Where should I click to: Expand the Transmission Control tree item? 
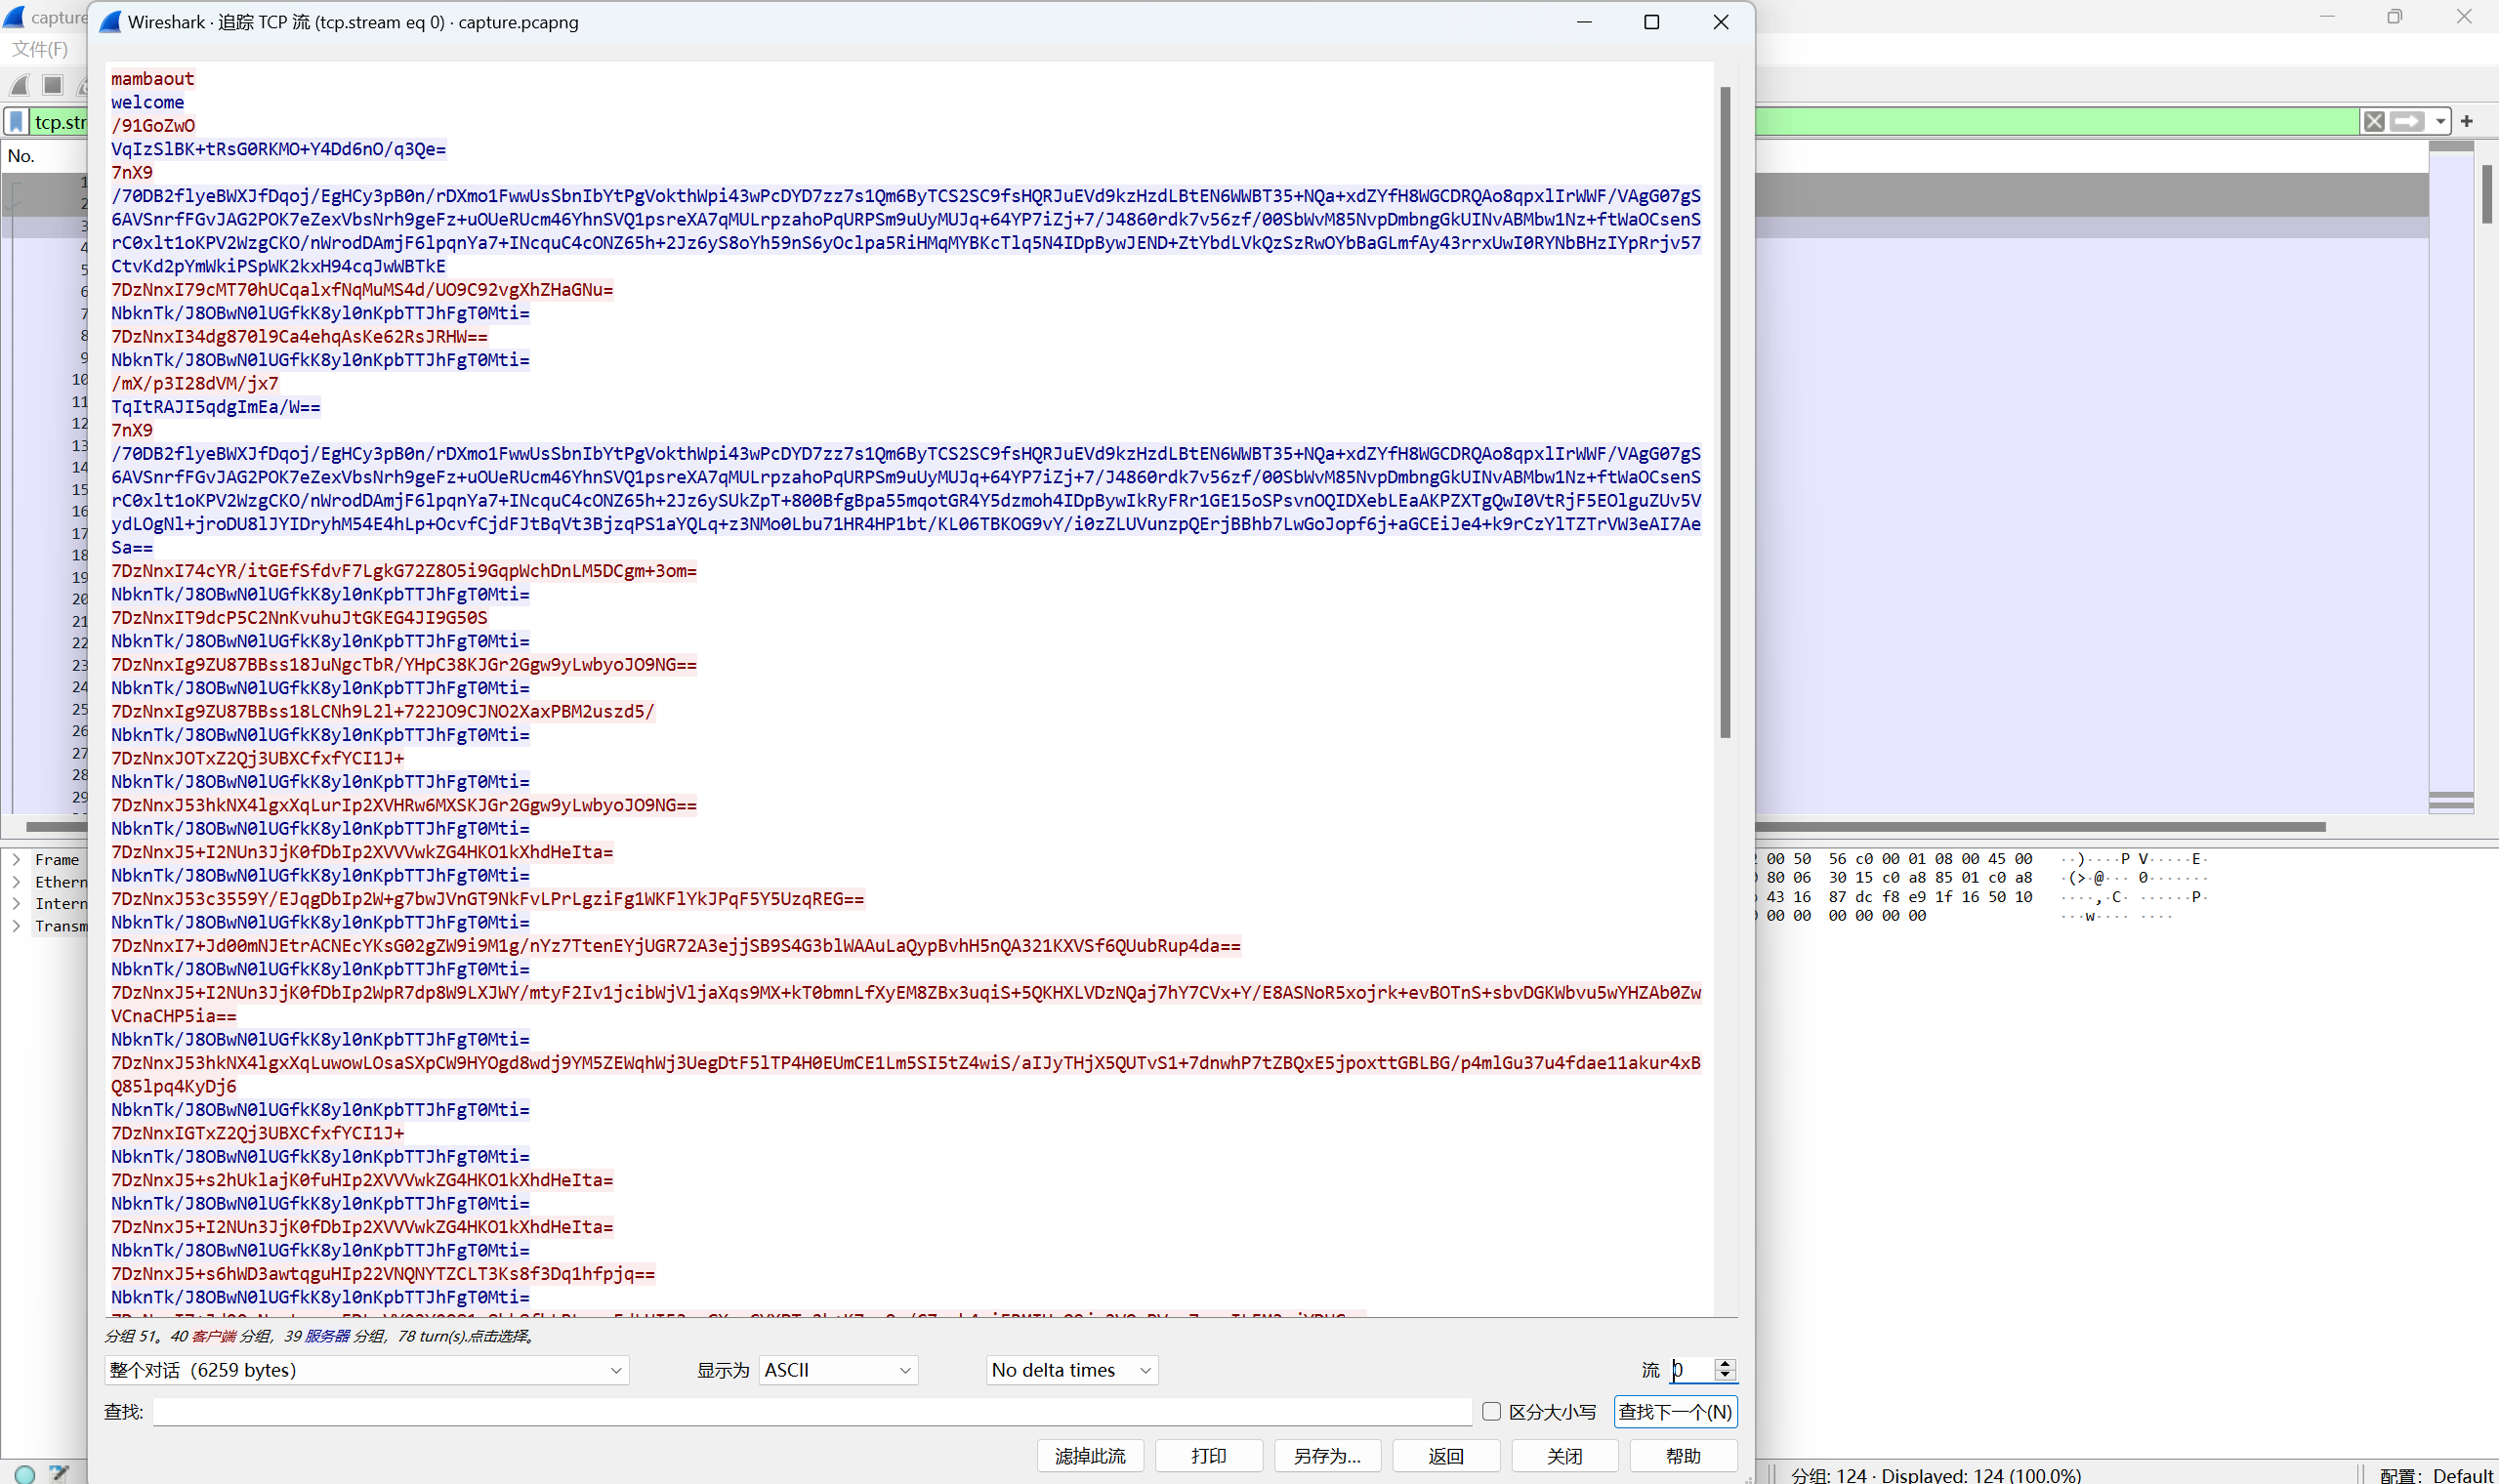click(16, 926)
